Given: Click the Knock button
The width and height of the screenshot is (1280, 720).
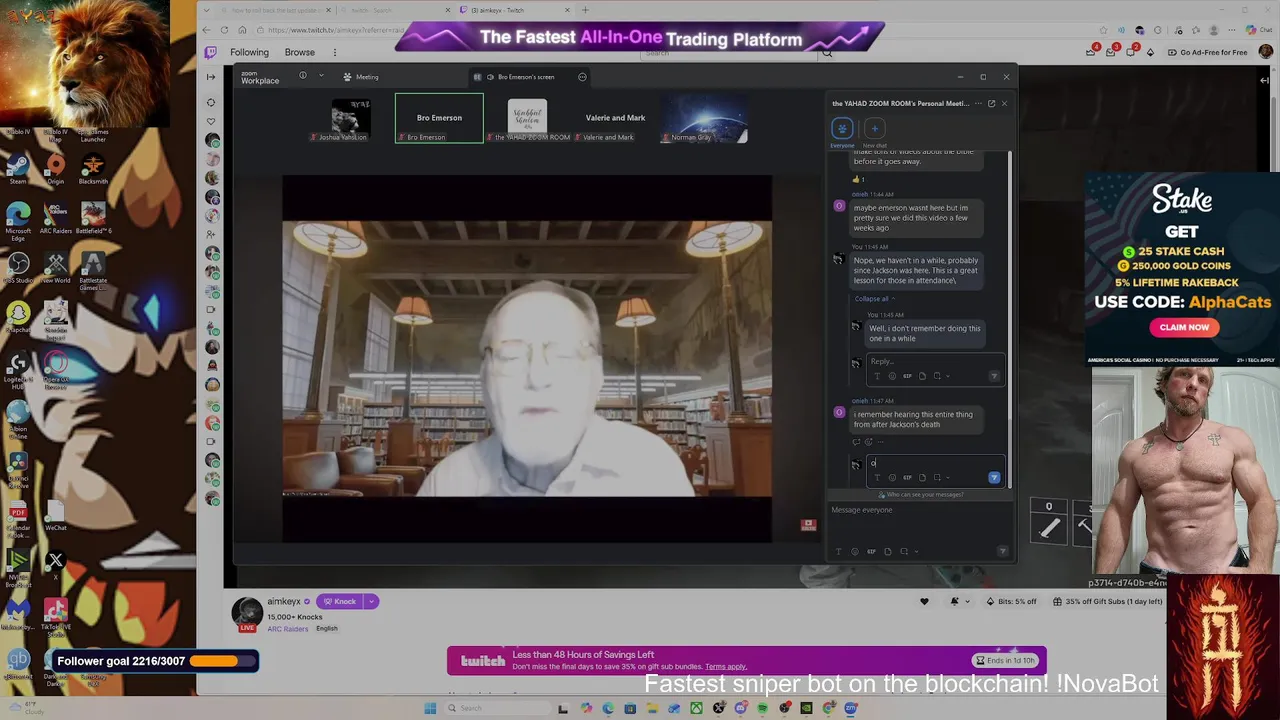Looking at the screenshot, I should (x=340, y=601).
